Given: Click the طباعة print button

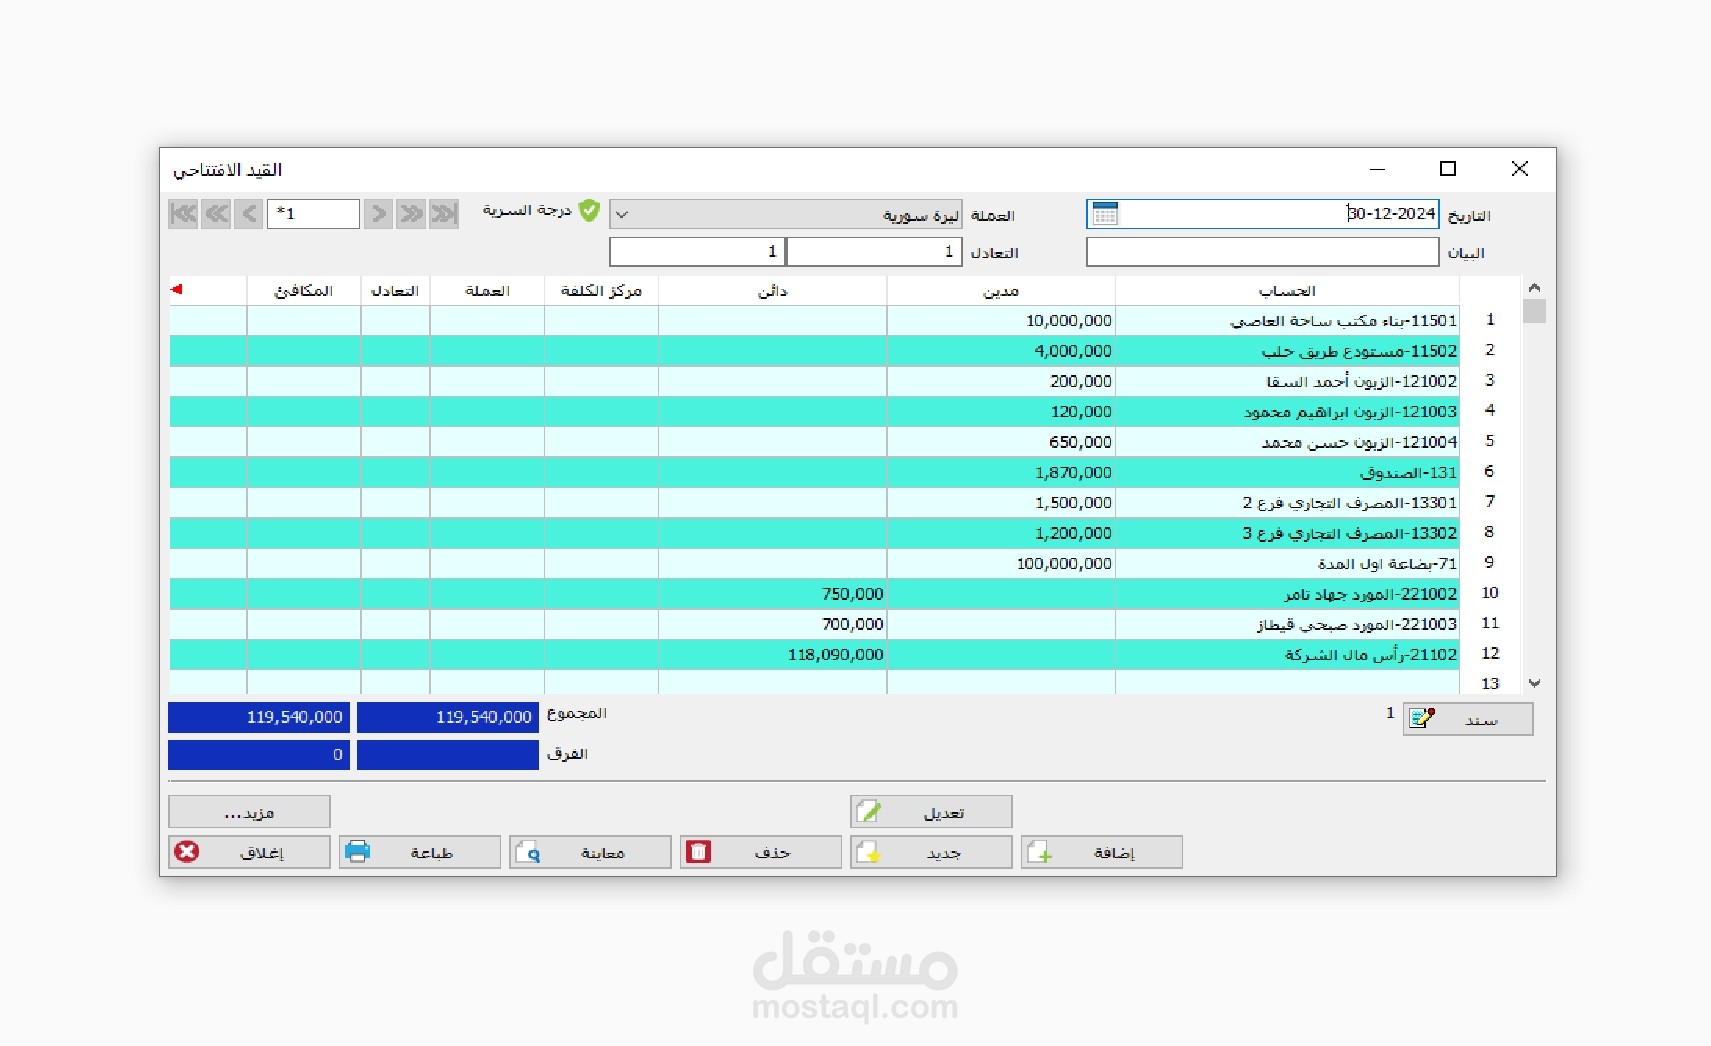Looking at the screenshot, I should (420, 852).
